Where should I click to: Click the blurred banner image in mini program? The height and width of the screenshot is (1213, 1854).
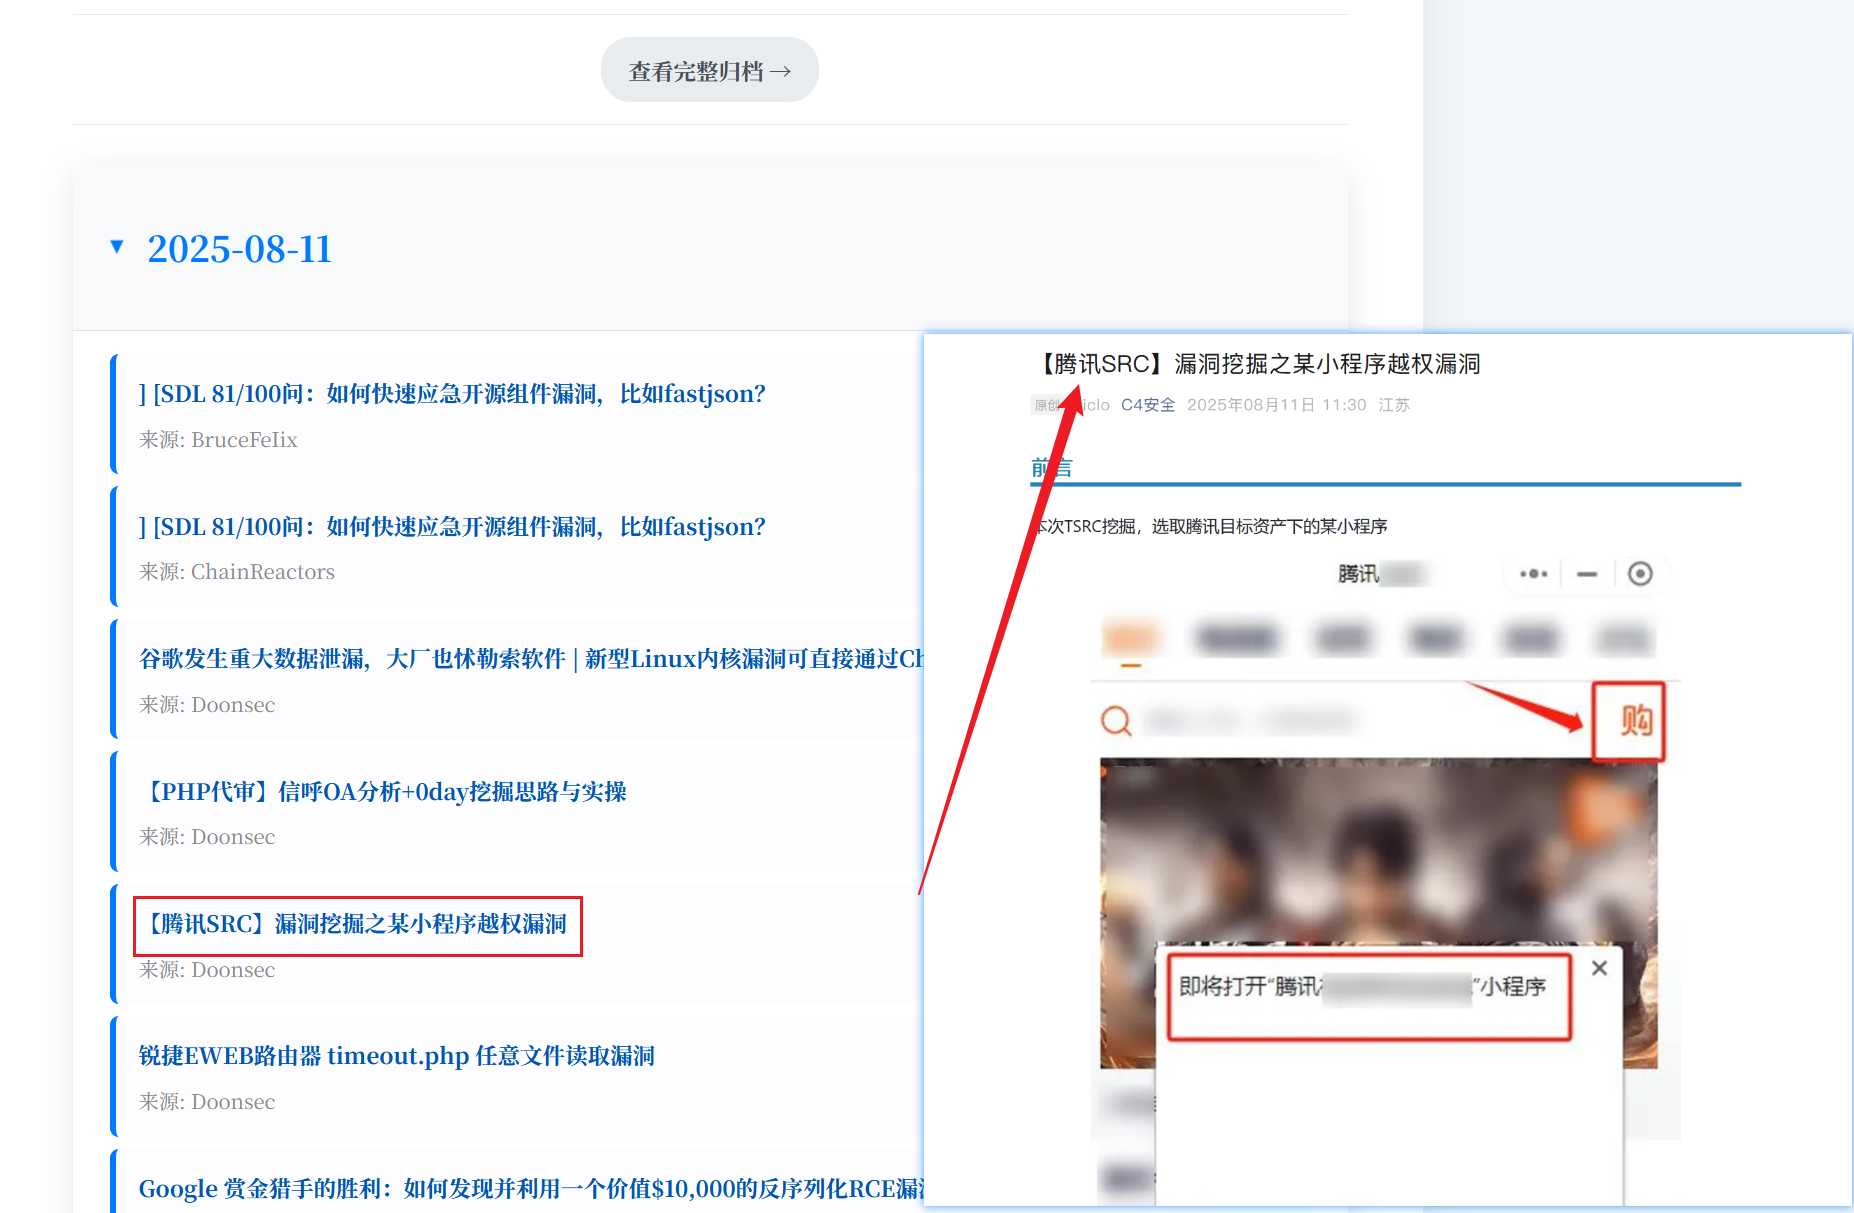click(x=1378, y=850)
